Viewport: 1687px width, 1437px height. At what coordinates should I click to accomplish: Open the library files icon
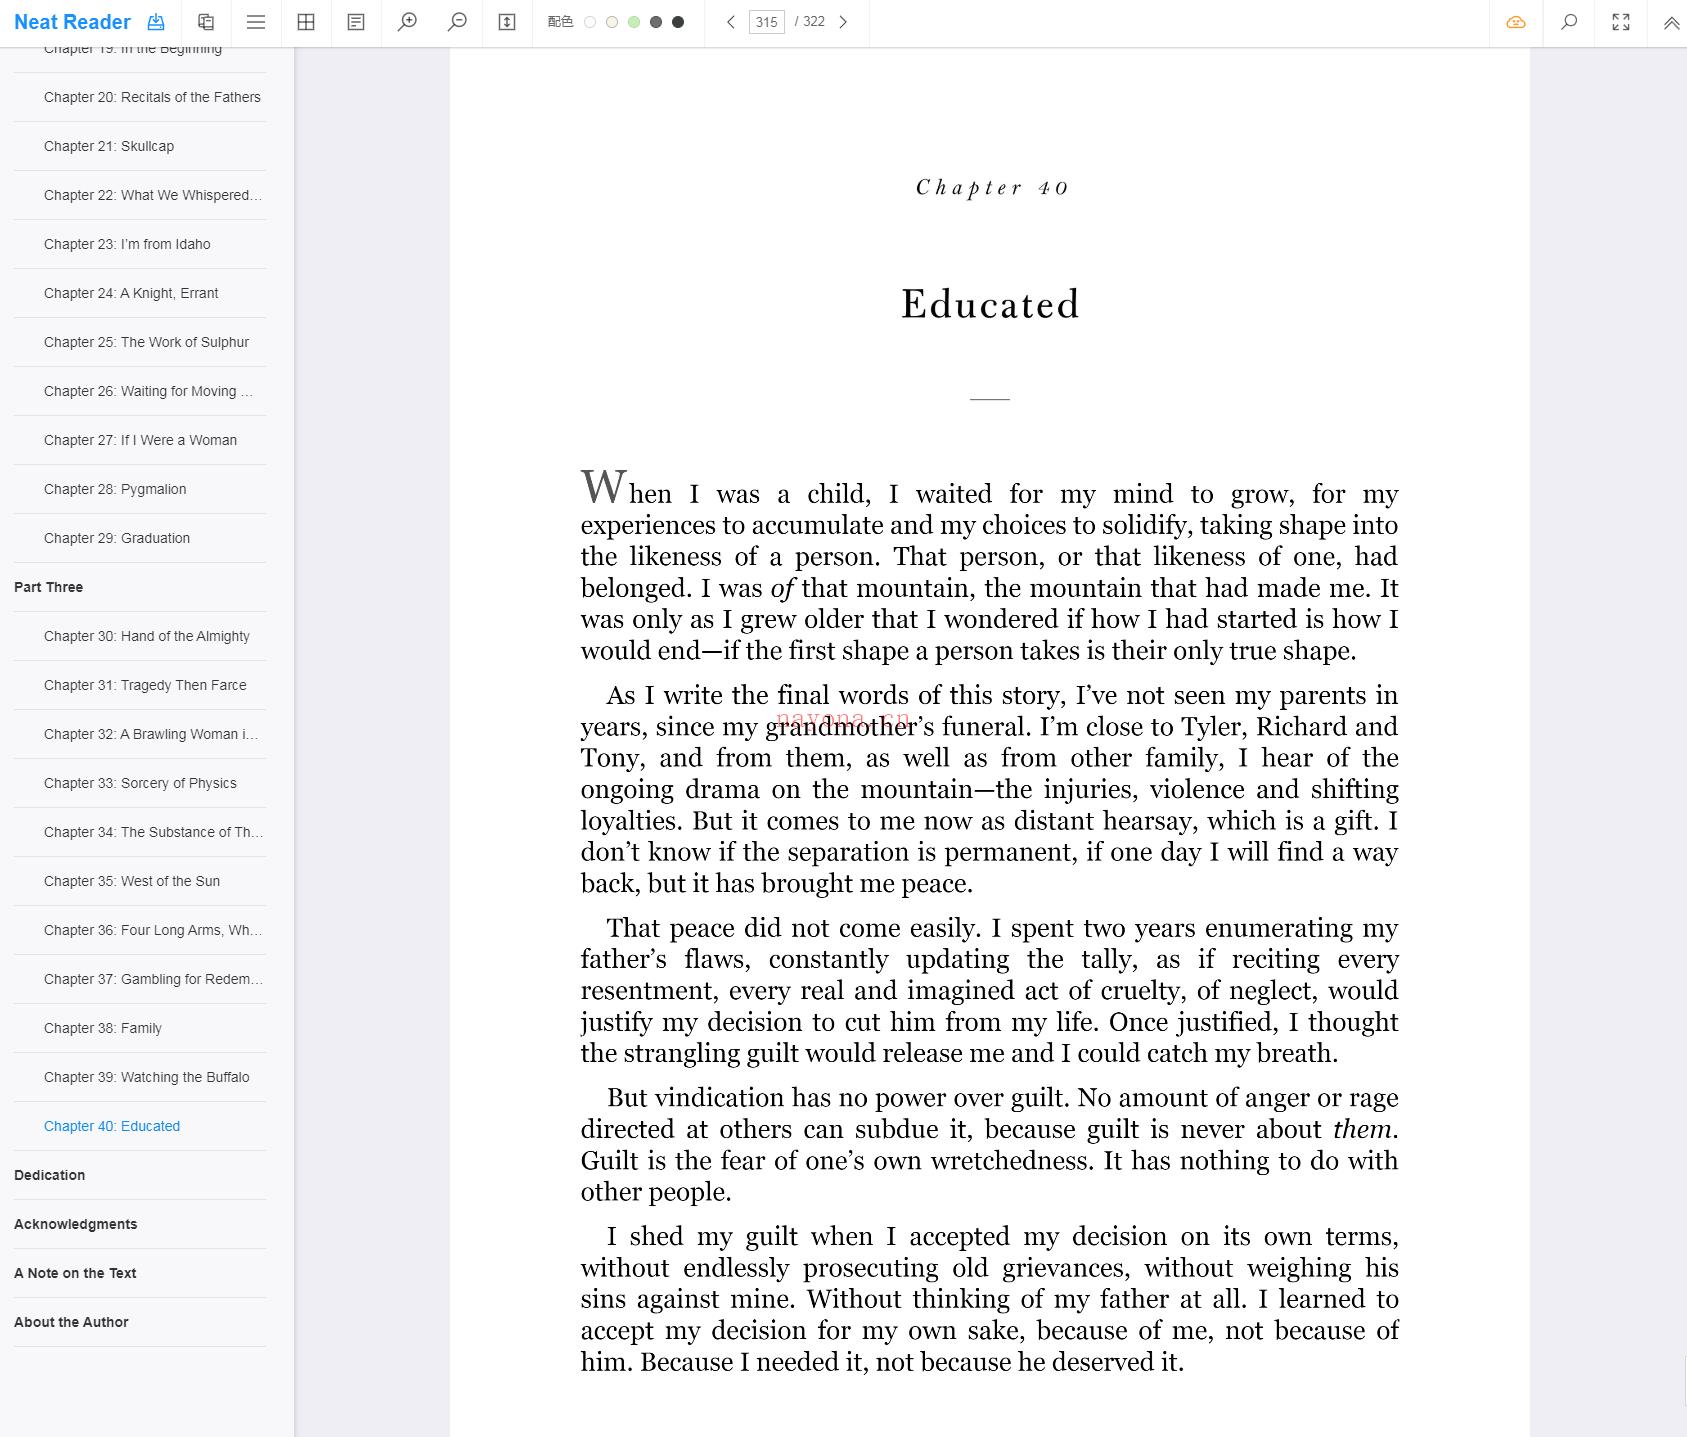click(206, 22)
